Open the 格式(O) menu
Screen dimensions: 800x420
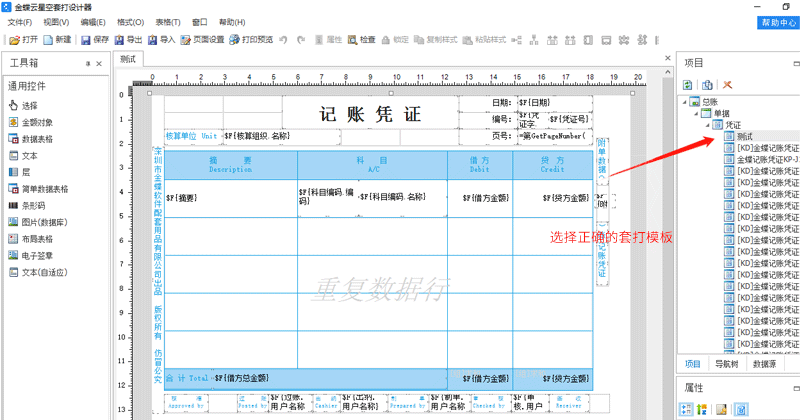[x=131, y=22]
